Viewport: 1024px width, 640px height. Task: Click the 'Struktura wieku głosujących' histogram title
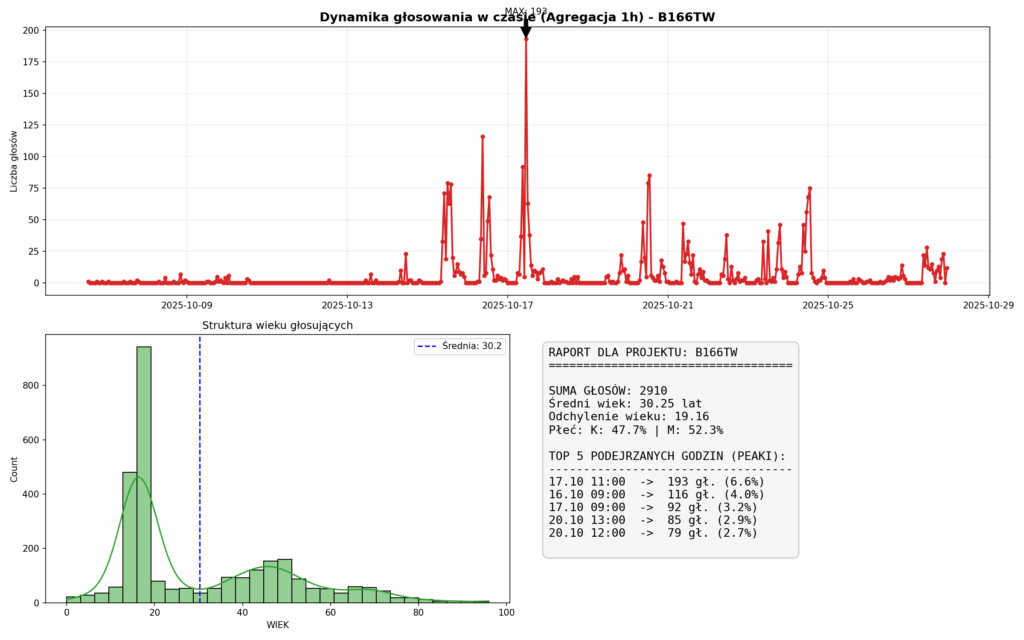click(277, 325)
